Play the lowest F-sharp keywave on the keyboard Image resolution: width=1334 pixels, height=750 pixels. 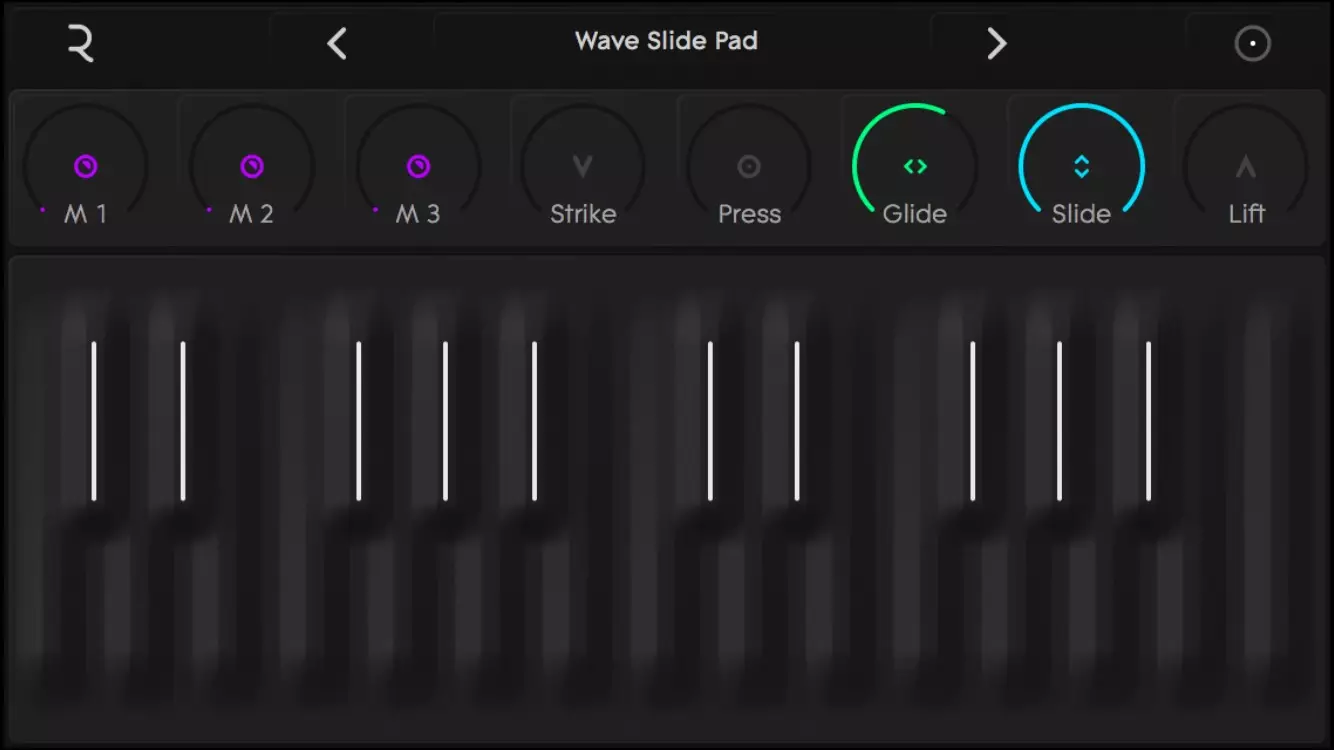pos(358,420)
